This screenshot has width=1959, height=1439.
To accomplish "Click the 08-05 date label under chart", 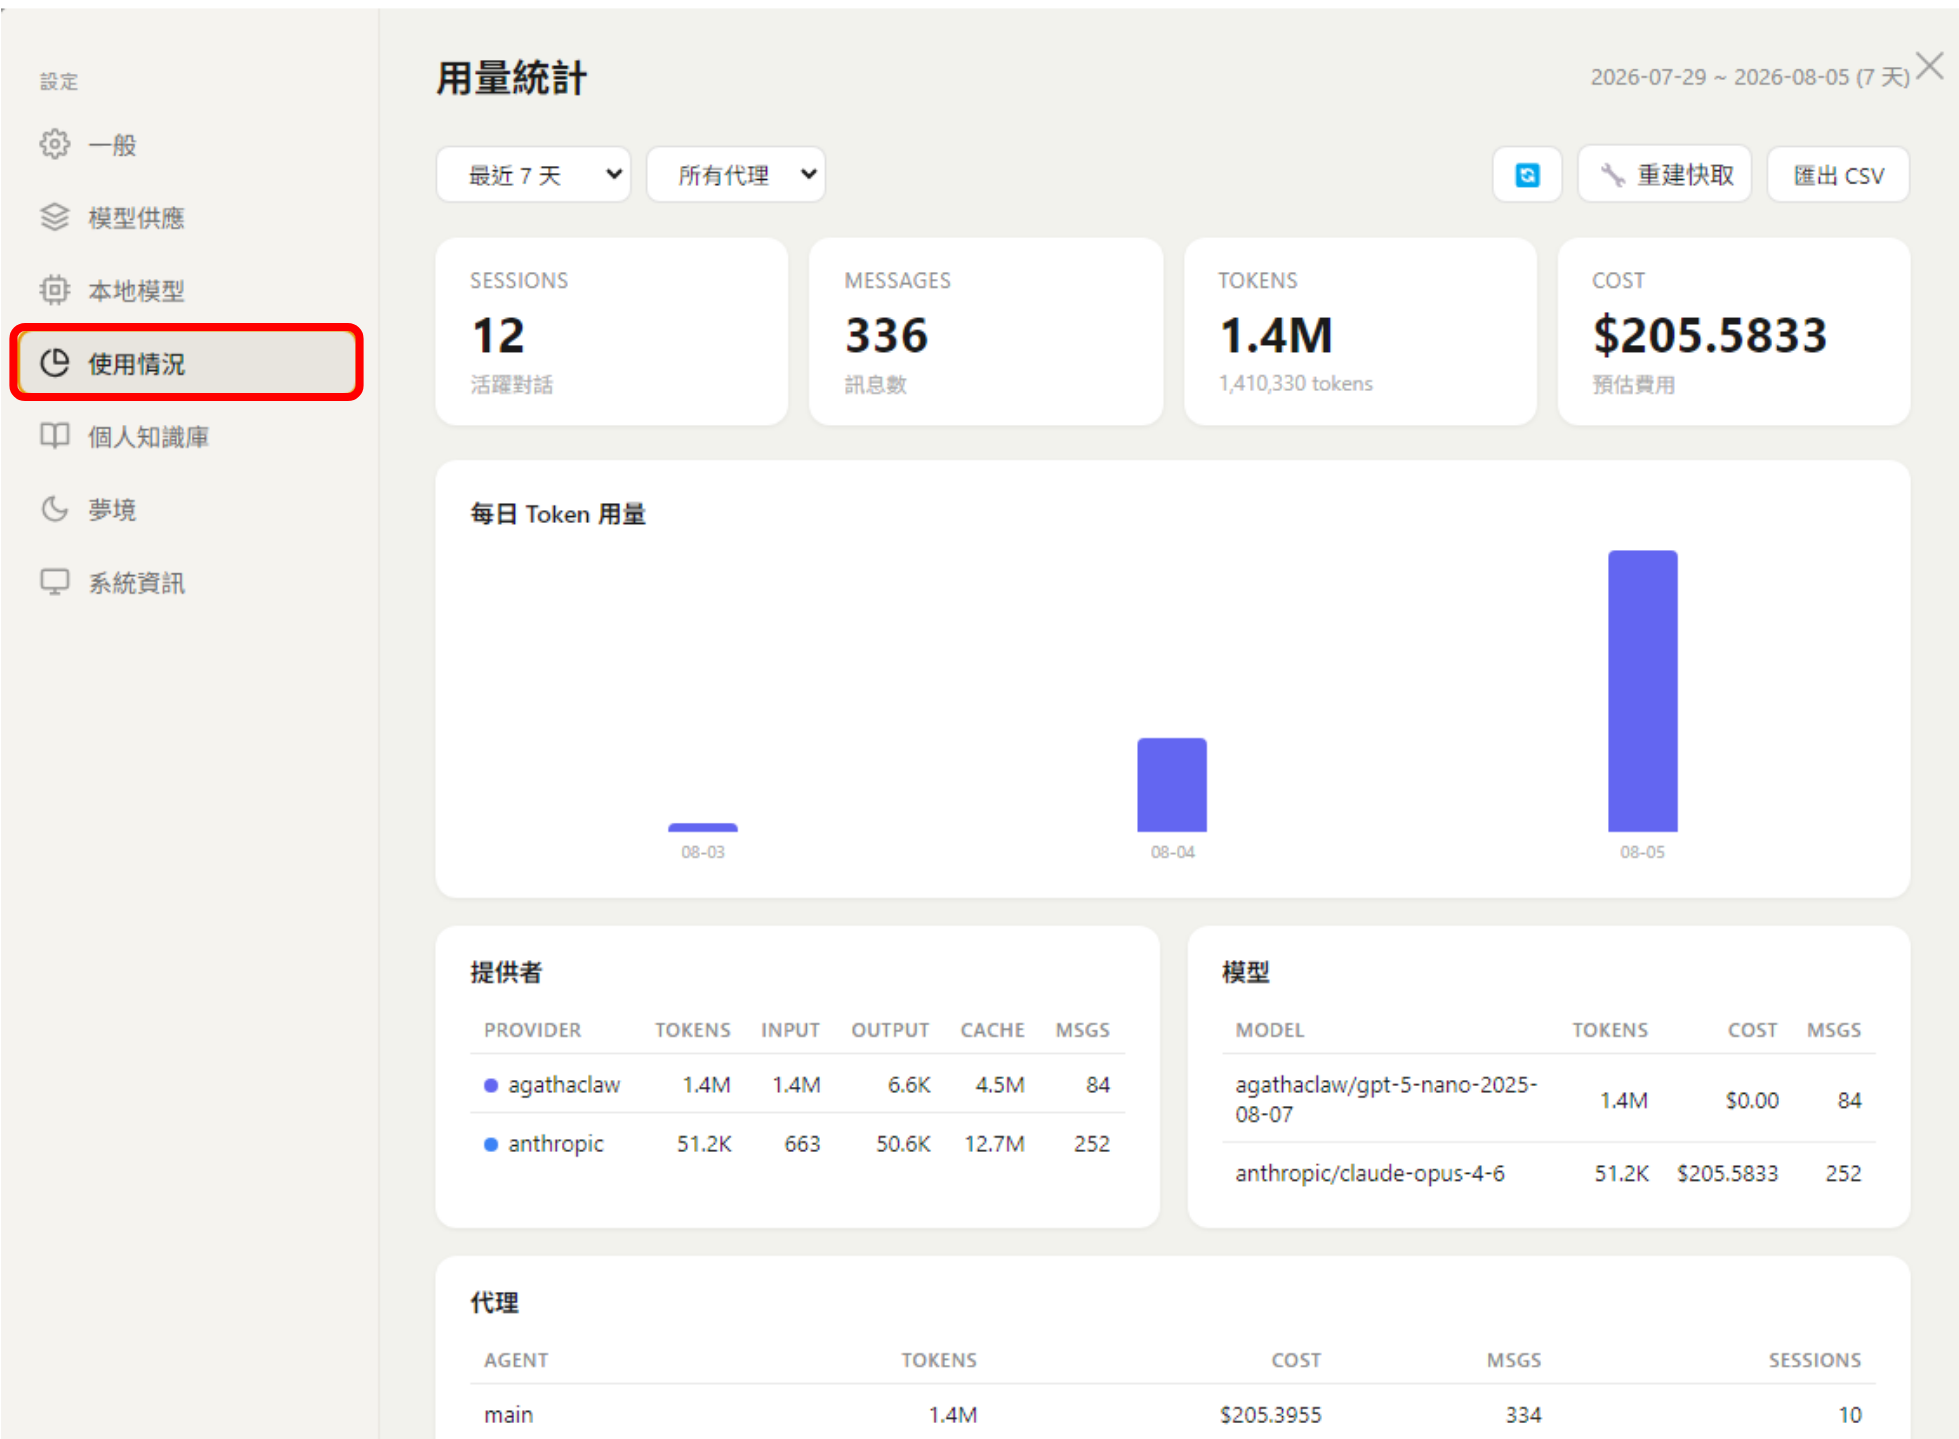I will click(1642, 852).
